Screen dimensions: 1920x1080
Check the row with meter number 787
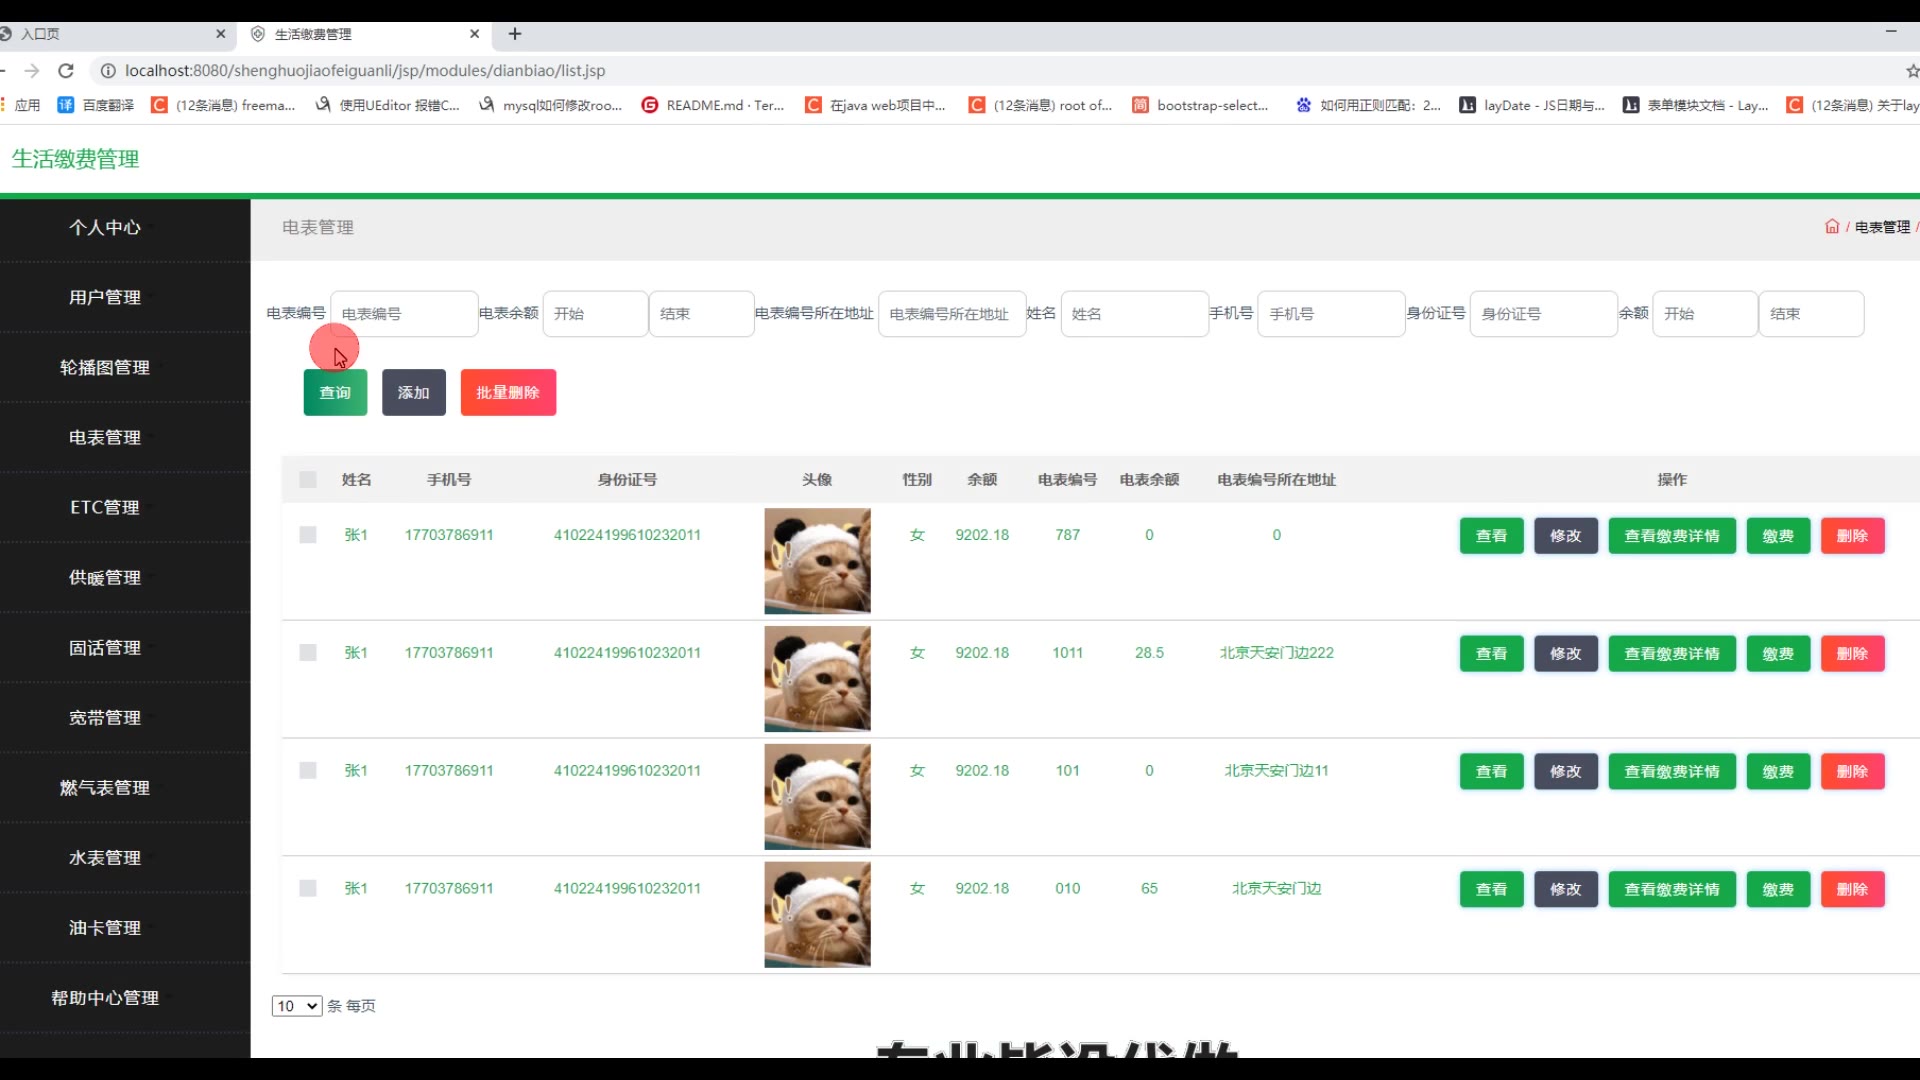(308, 535)
